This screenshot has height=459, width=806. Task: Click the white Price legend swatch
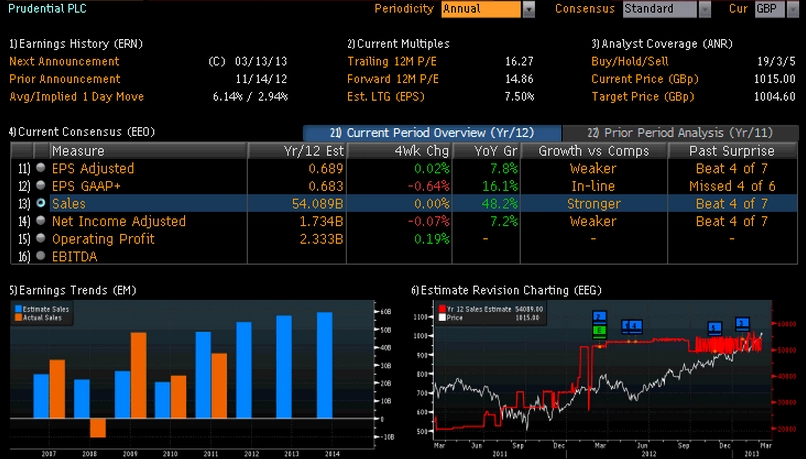(442, 318)
